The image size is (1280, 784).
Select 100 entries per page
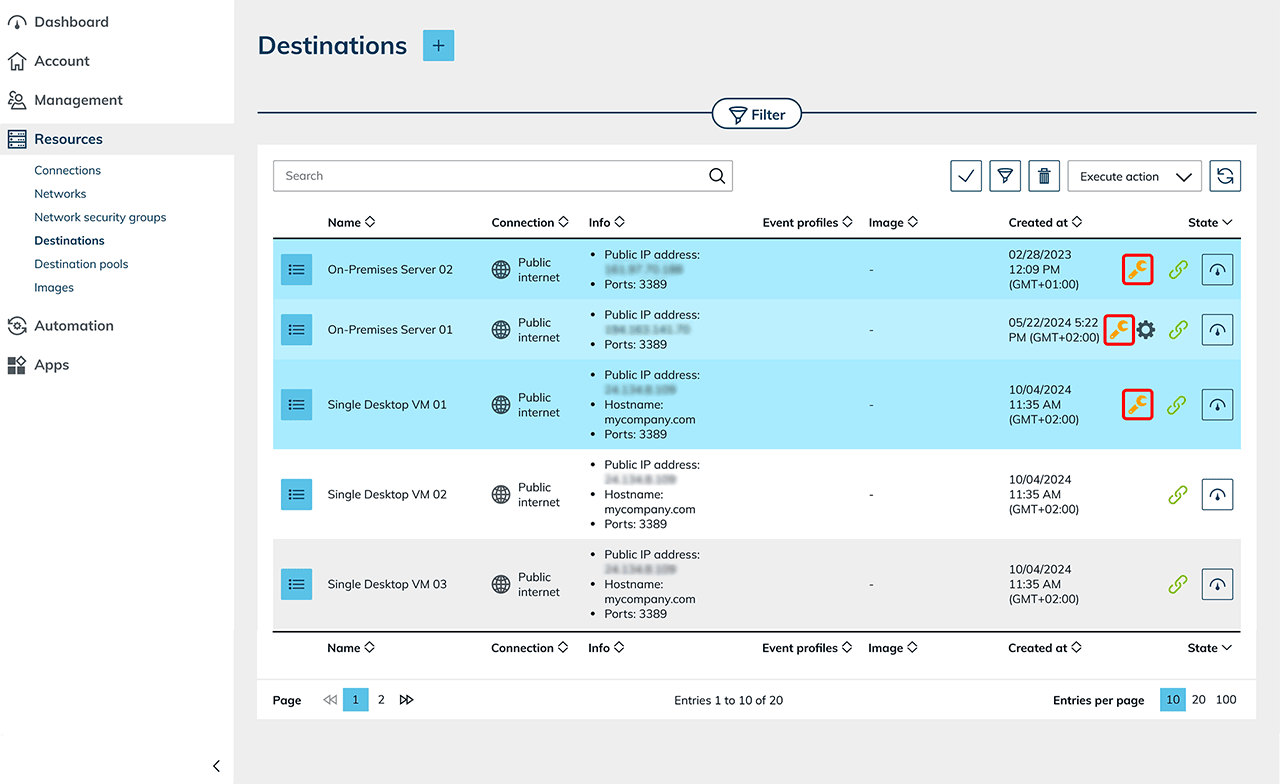pyautogui.click(x=1226, y=700)
